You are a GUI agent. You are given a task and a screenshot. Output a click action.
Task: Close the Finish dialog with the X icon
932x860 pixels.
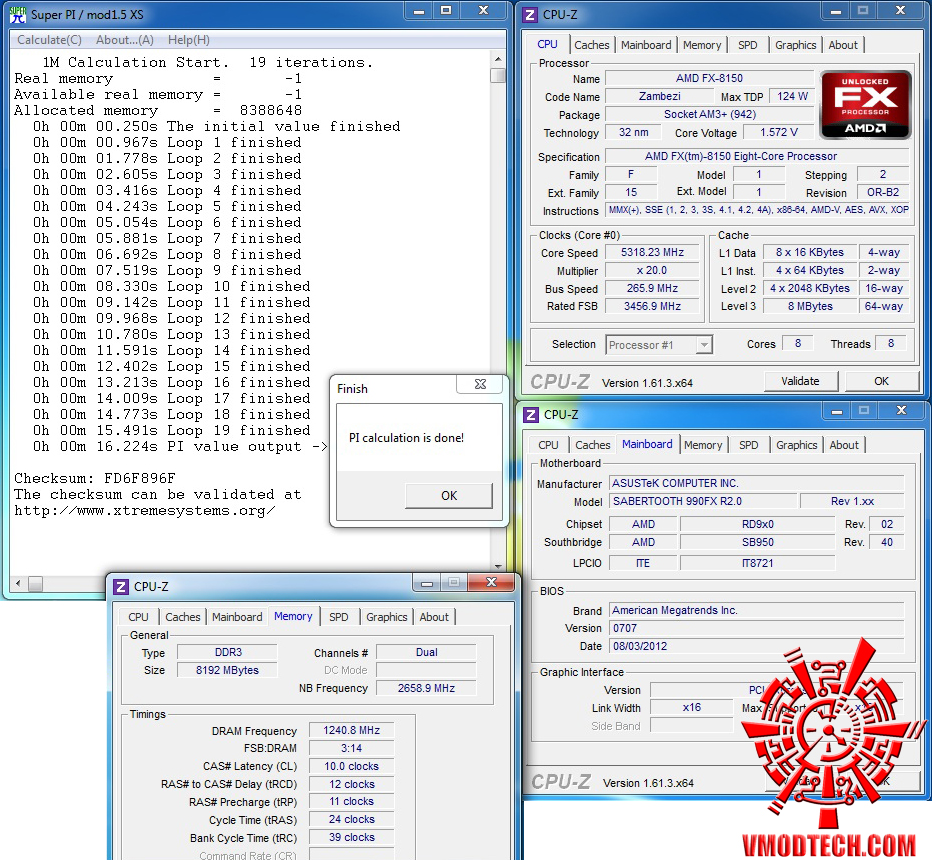[480, 384]
